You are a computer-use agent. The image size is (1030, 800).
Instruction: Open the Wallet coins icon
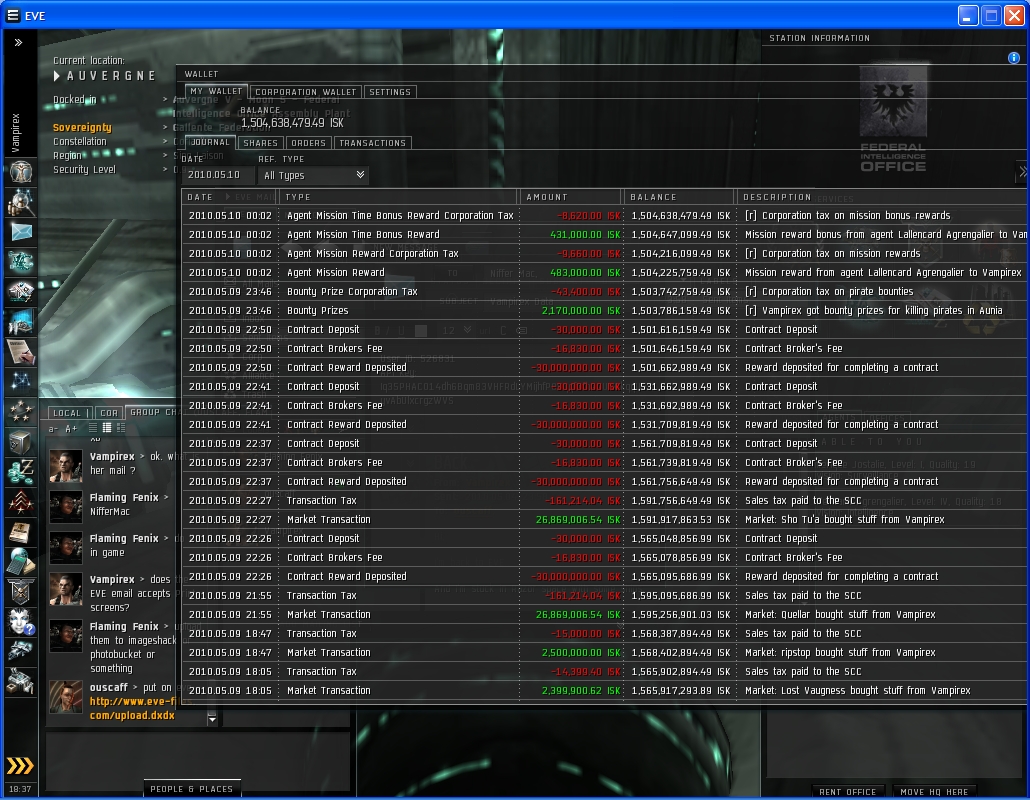coord(20,472)
